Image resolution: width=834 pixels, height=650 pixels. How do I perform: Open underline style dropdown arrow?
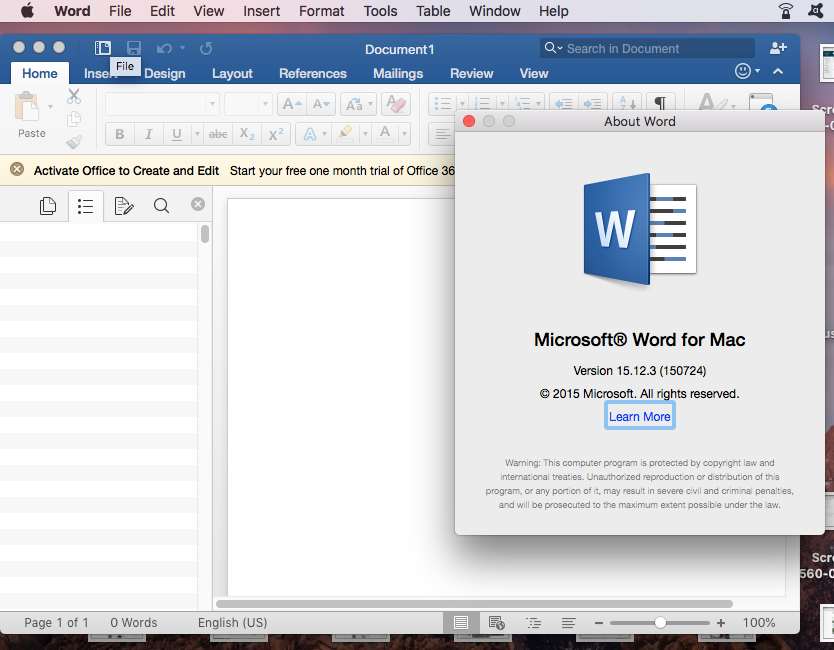click(197, 134)
